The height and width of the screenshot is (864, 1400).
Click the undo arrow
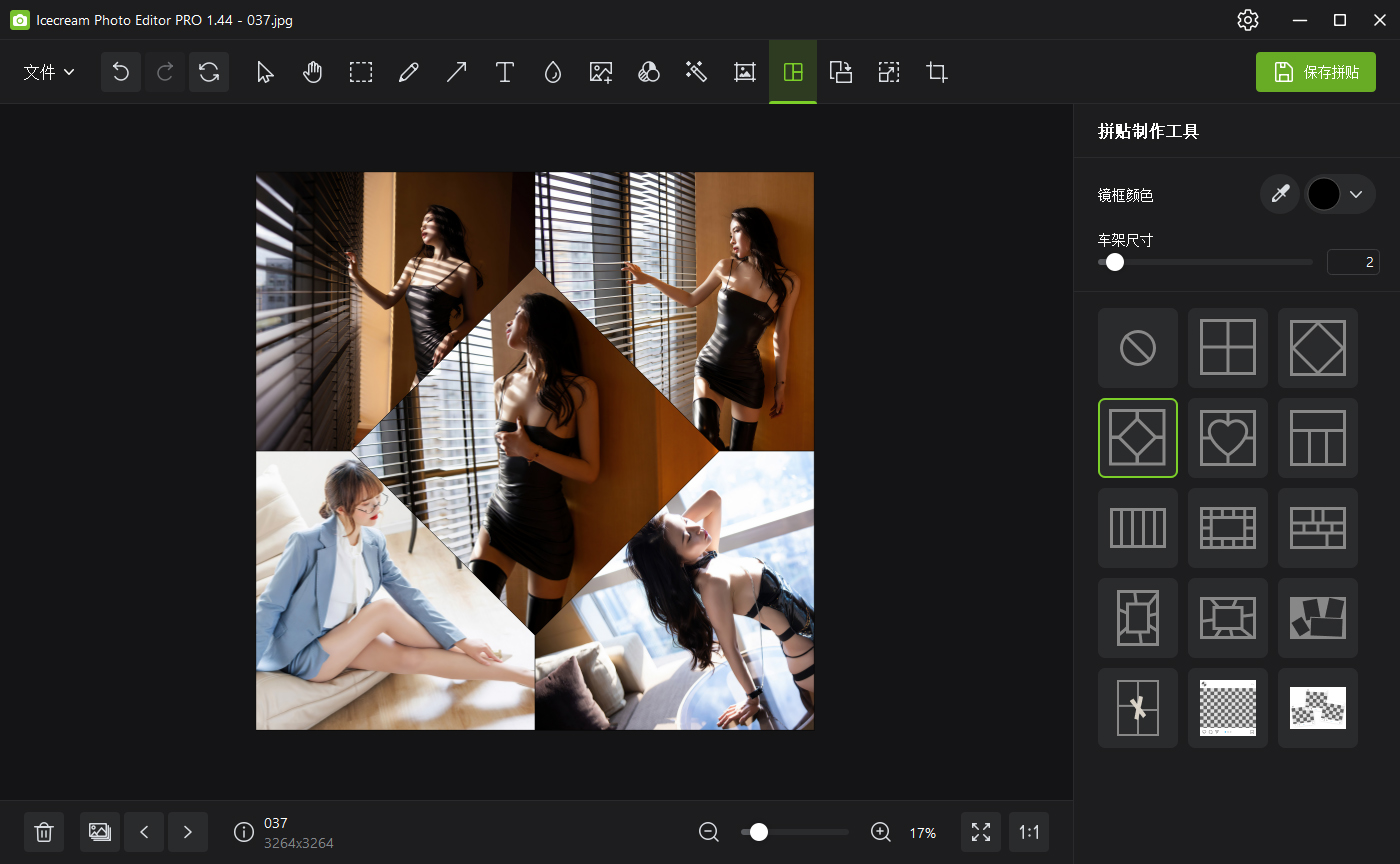[x=120, y=71]
